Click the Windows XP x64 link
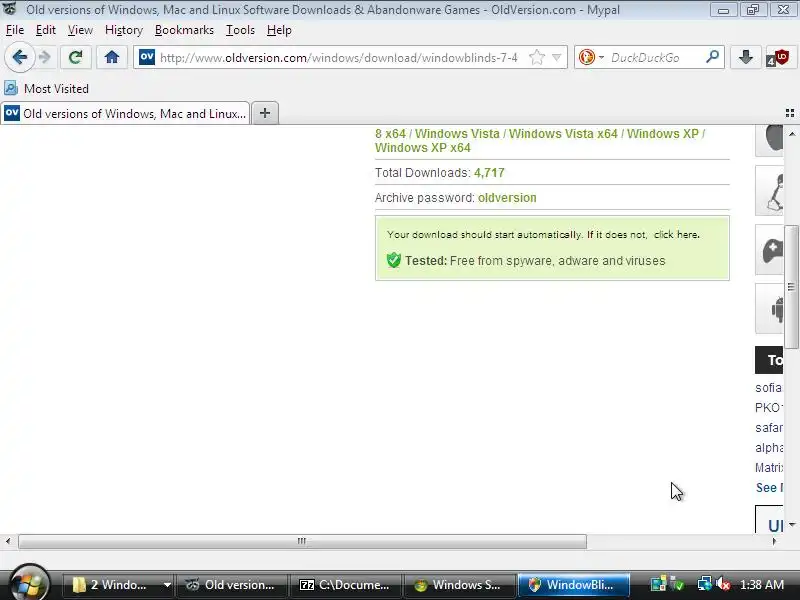800x600 pixels. [x=422, y=148]
